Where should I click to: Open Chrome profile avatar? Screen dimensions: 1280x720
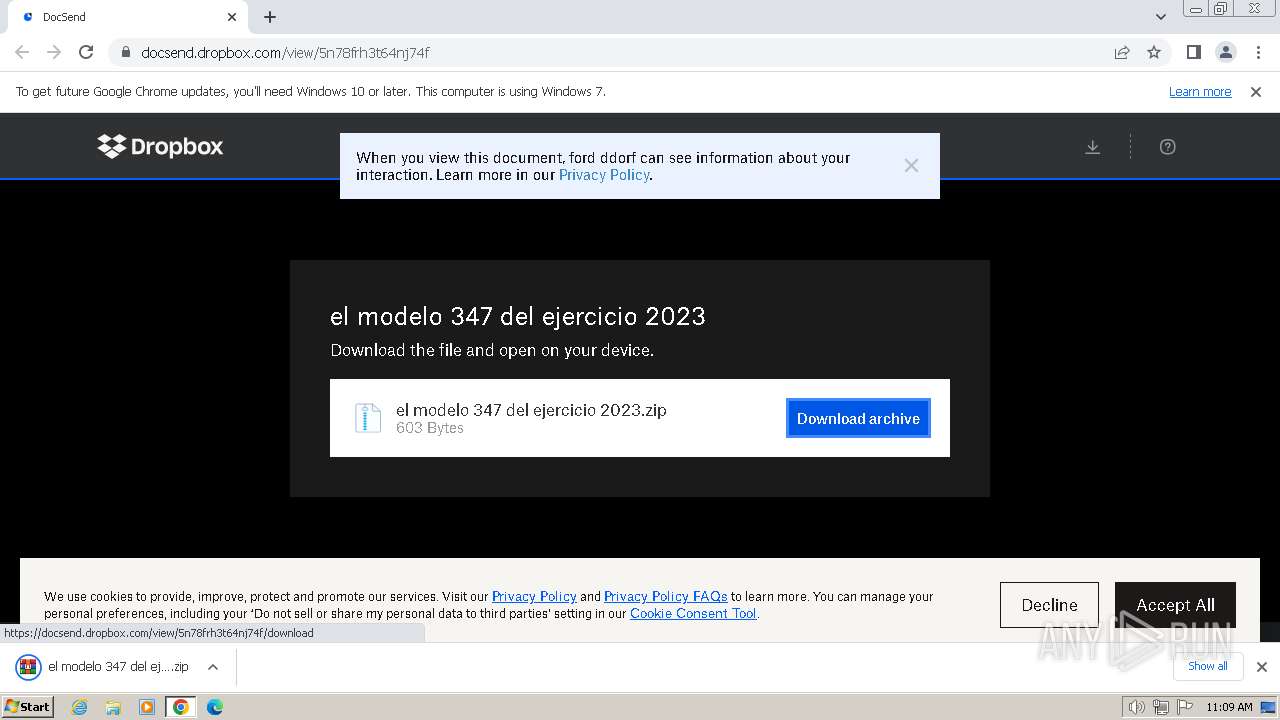pos(1225,52)
